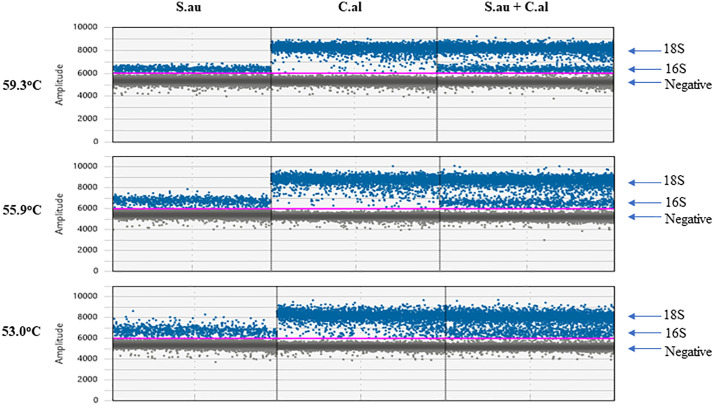The image size is (714, 406).
Task: Click the Amplitude axis title of the 55.9°C plot
Action: [x=60, y=214]
